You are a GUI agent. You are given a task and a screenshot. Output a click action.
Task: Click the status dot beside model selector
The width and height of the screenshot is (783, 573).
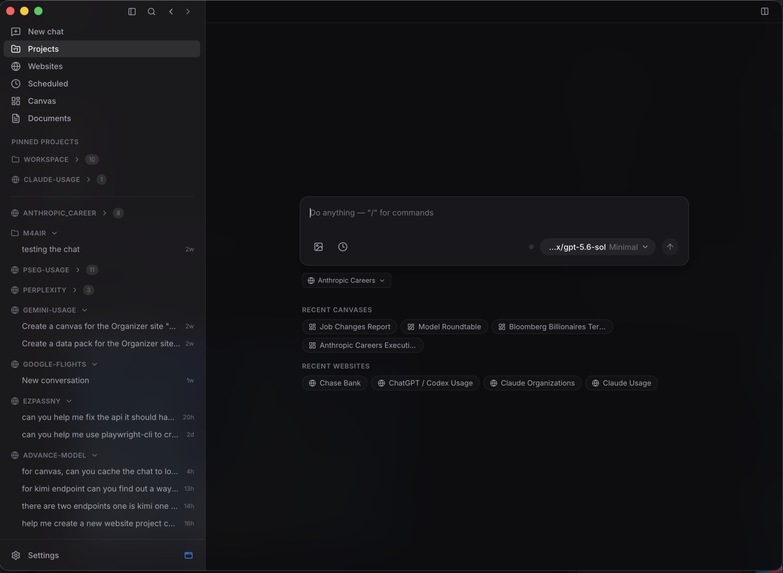(531, 247)
